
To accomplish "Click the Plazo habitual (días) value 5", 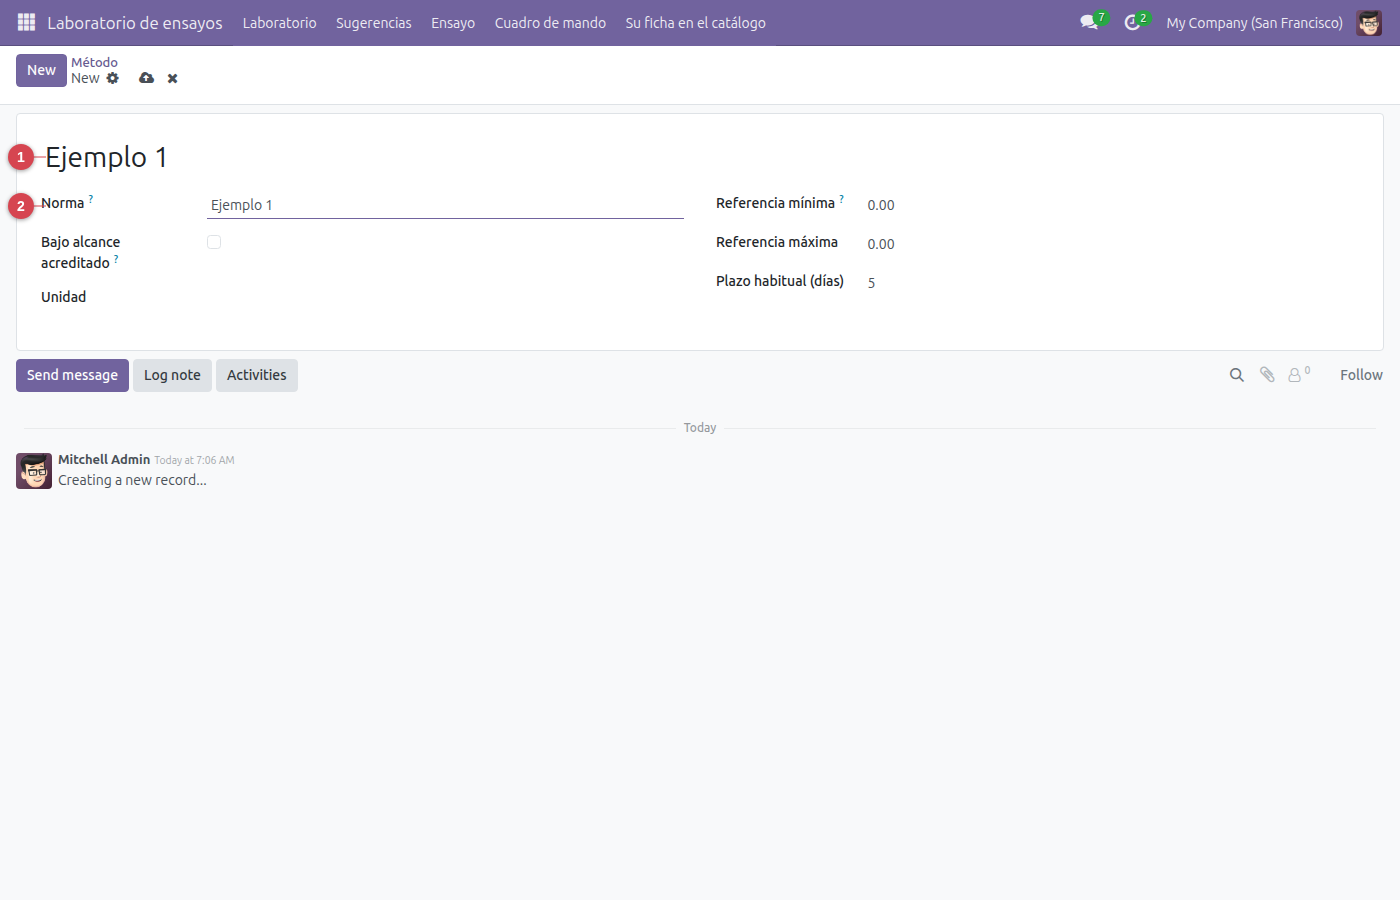I will [871, 283].
